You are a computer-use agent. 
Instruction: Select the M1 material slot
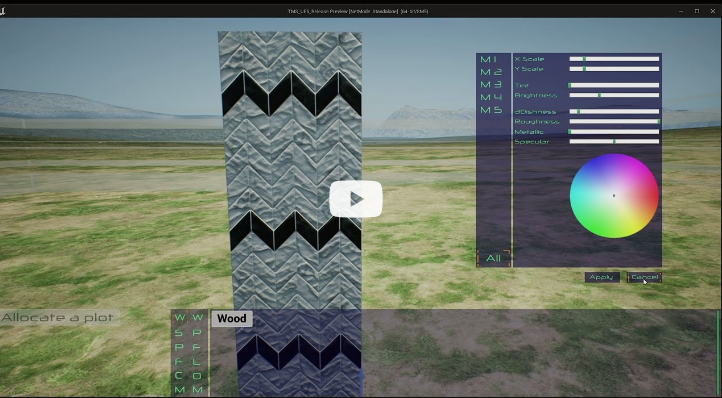(489, 59)
